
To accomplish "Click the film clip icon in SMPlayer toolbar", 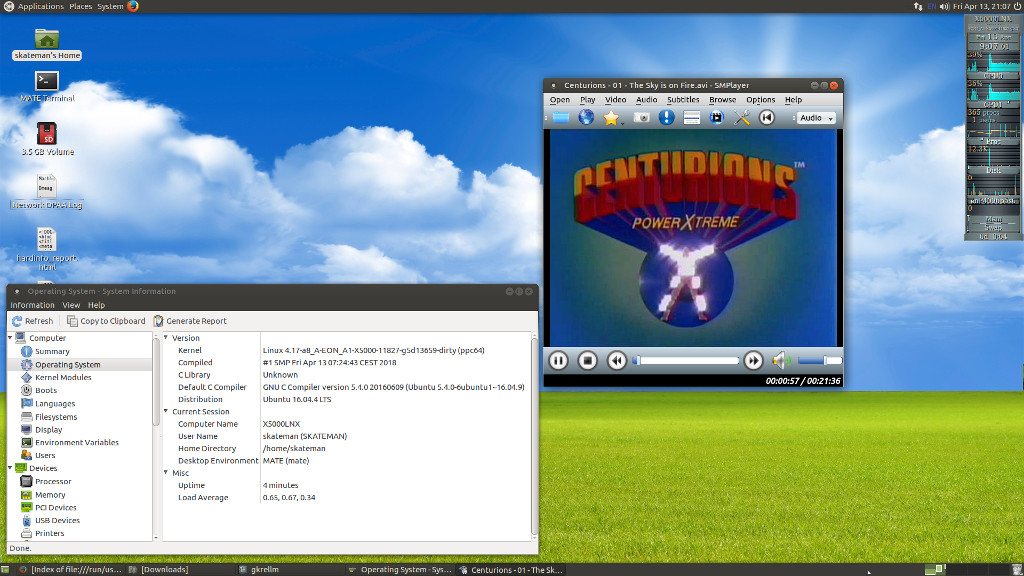I will [x=716, y=118].
